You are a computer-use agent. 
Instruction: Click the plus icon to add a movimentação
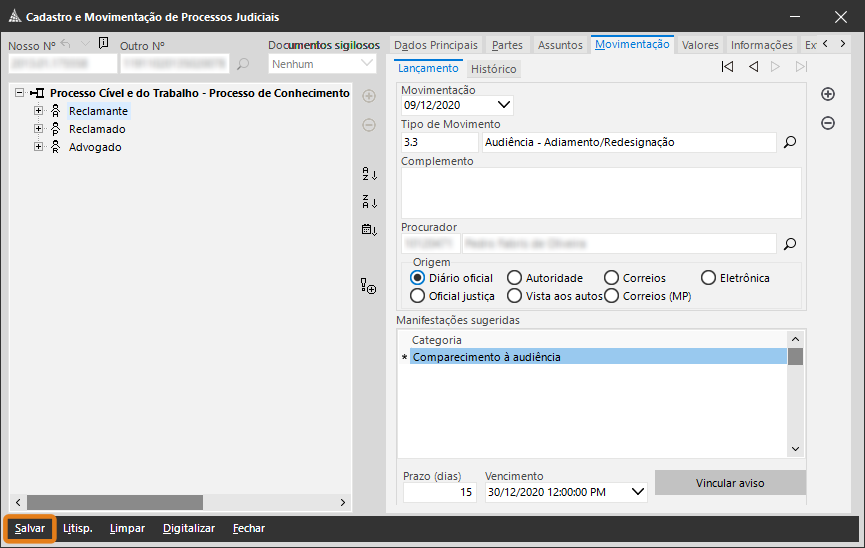tap(828, 94)
